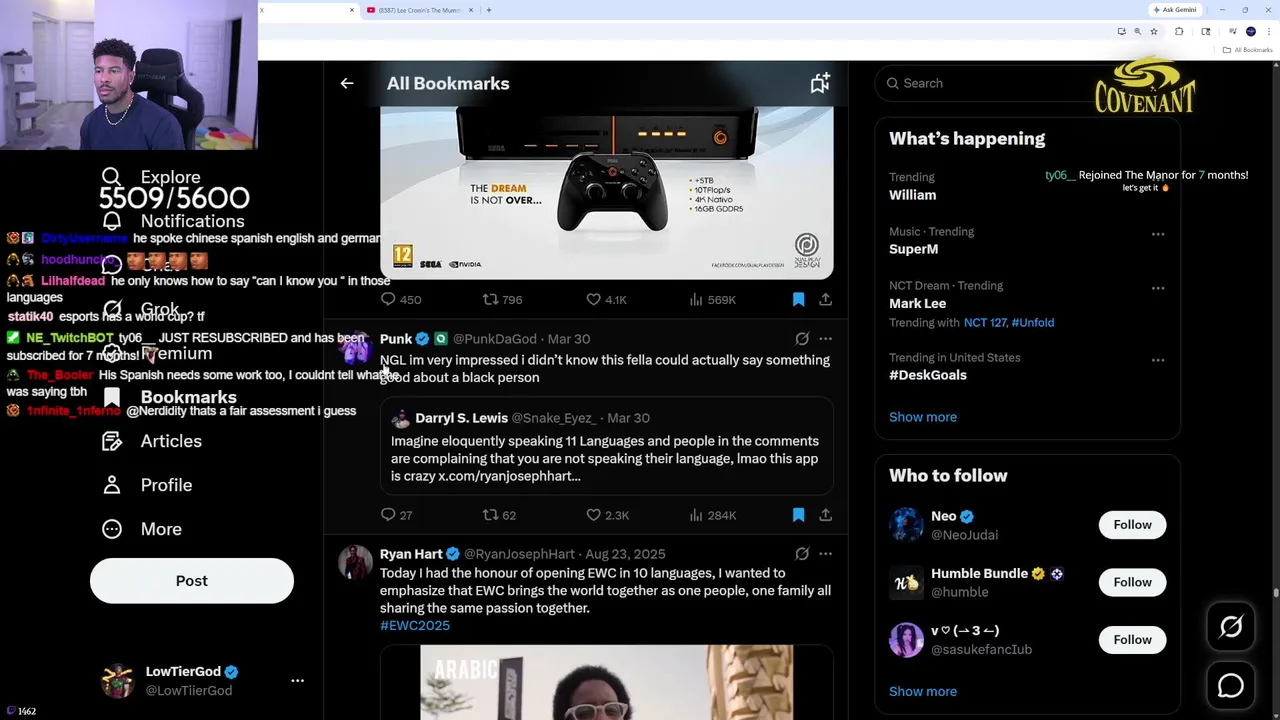The image size is (1280, 720).
Task: Open Notifications in the sidebar
Action: pos(173,221)
